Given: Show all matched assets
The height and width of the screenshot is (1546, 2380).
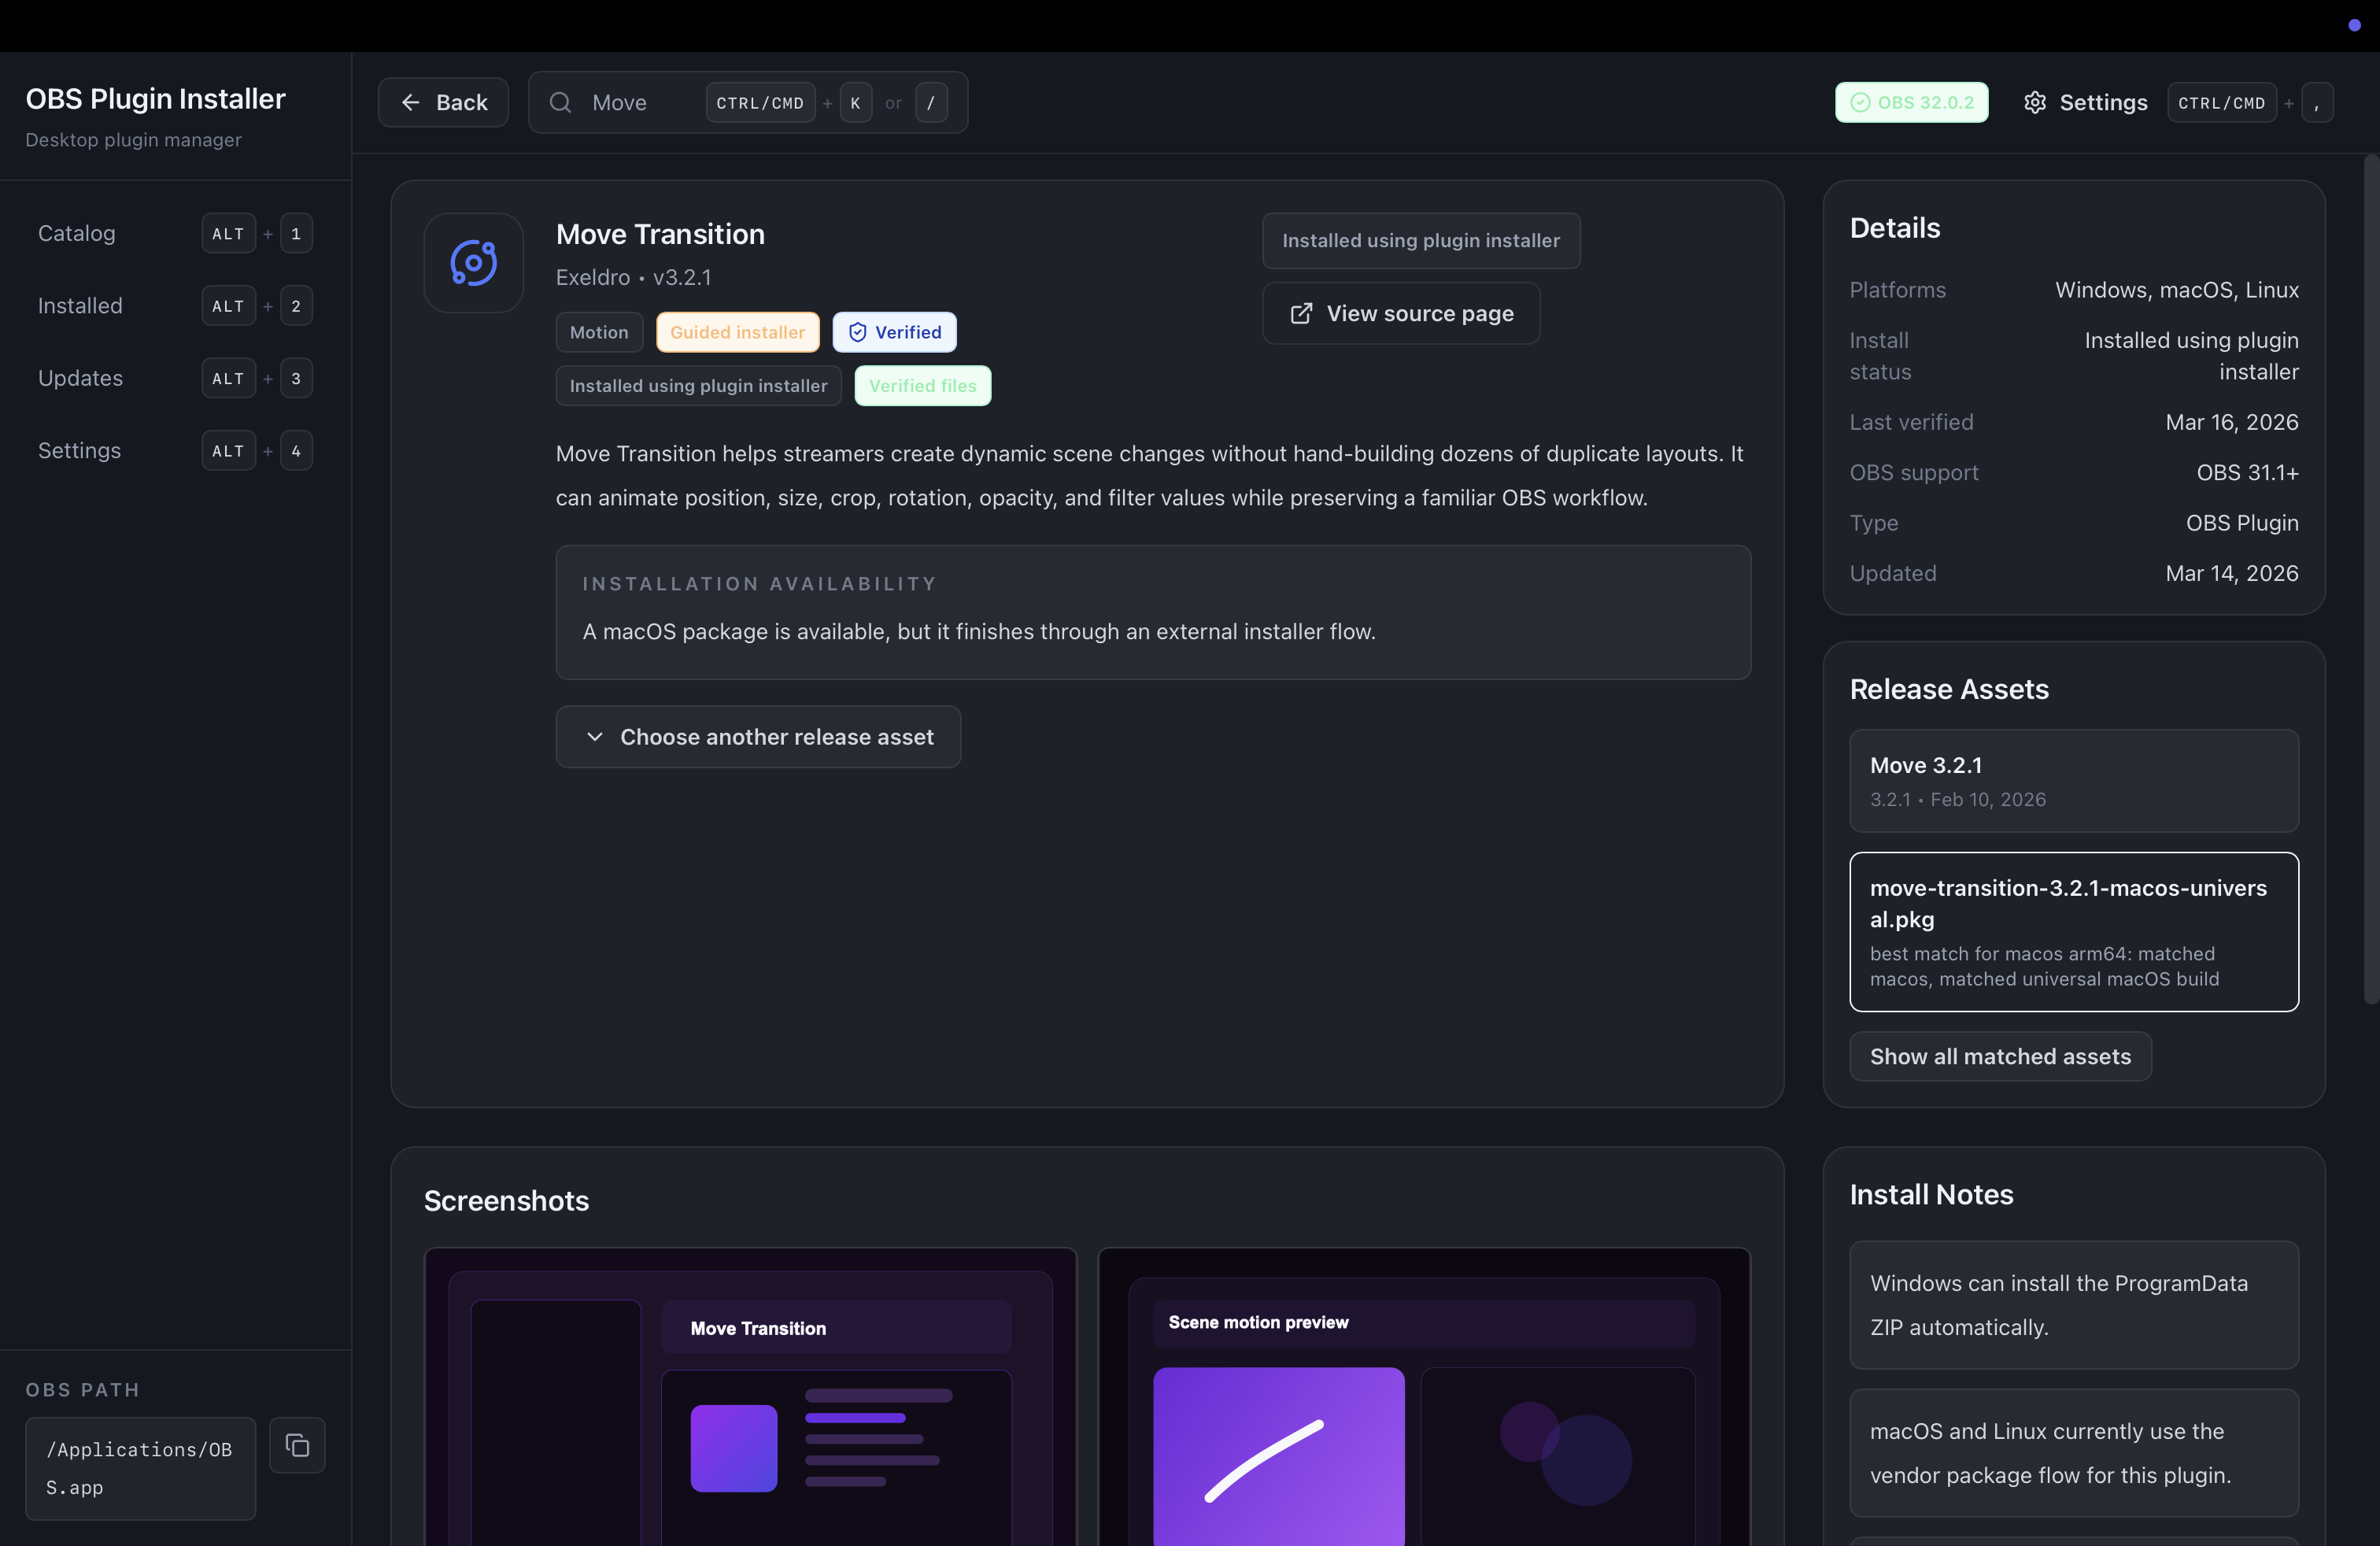Looking at the screenshot, I should coord(2000,1056).
